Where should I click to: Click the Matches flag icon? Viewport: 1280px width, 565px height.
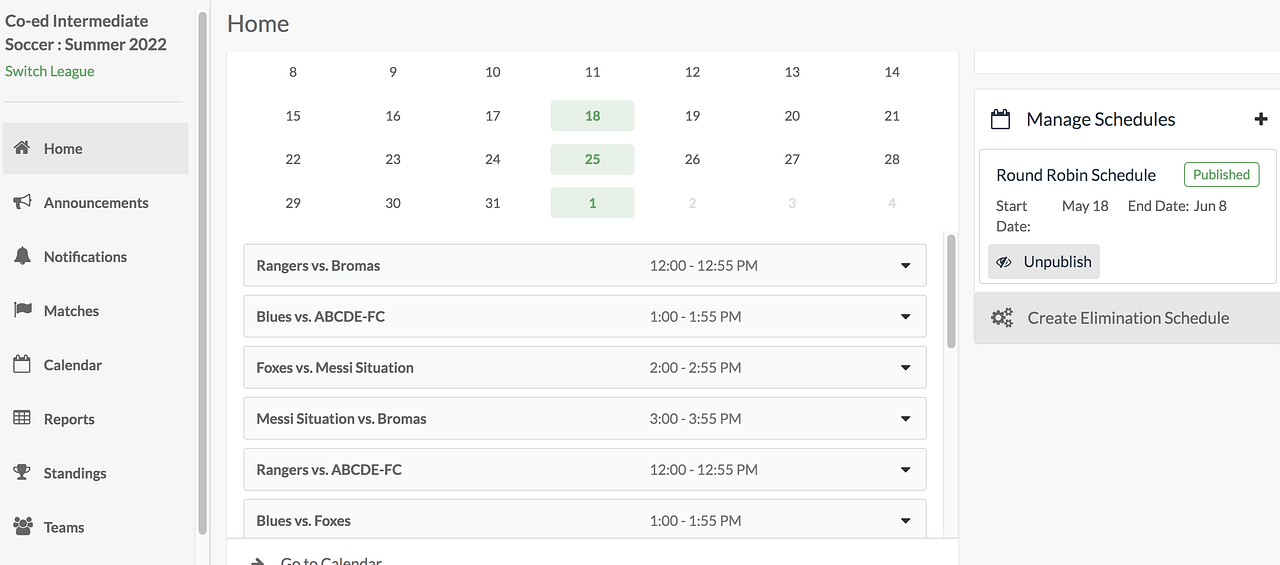click(22, 310)
